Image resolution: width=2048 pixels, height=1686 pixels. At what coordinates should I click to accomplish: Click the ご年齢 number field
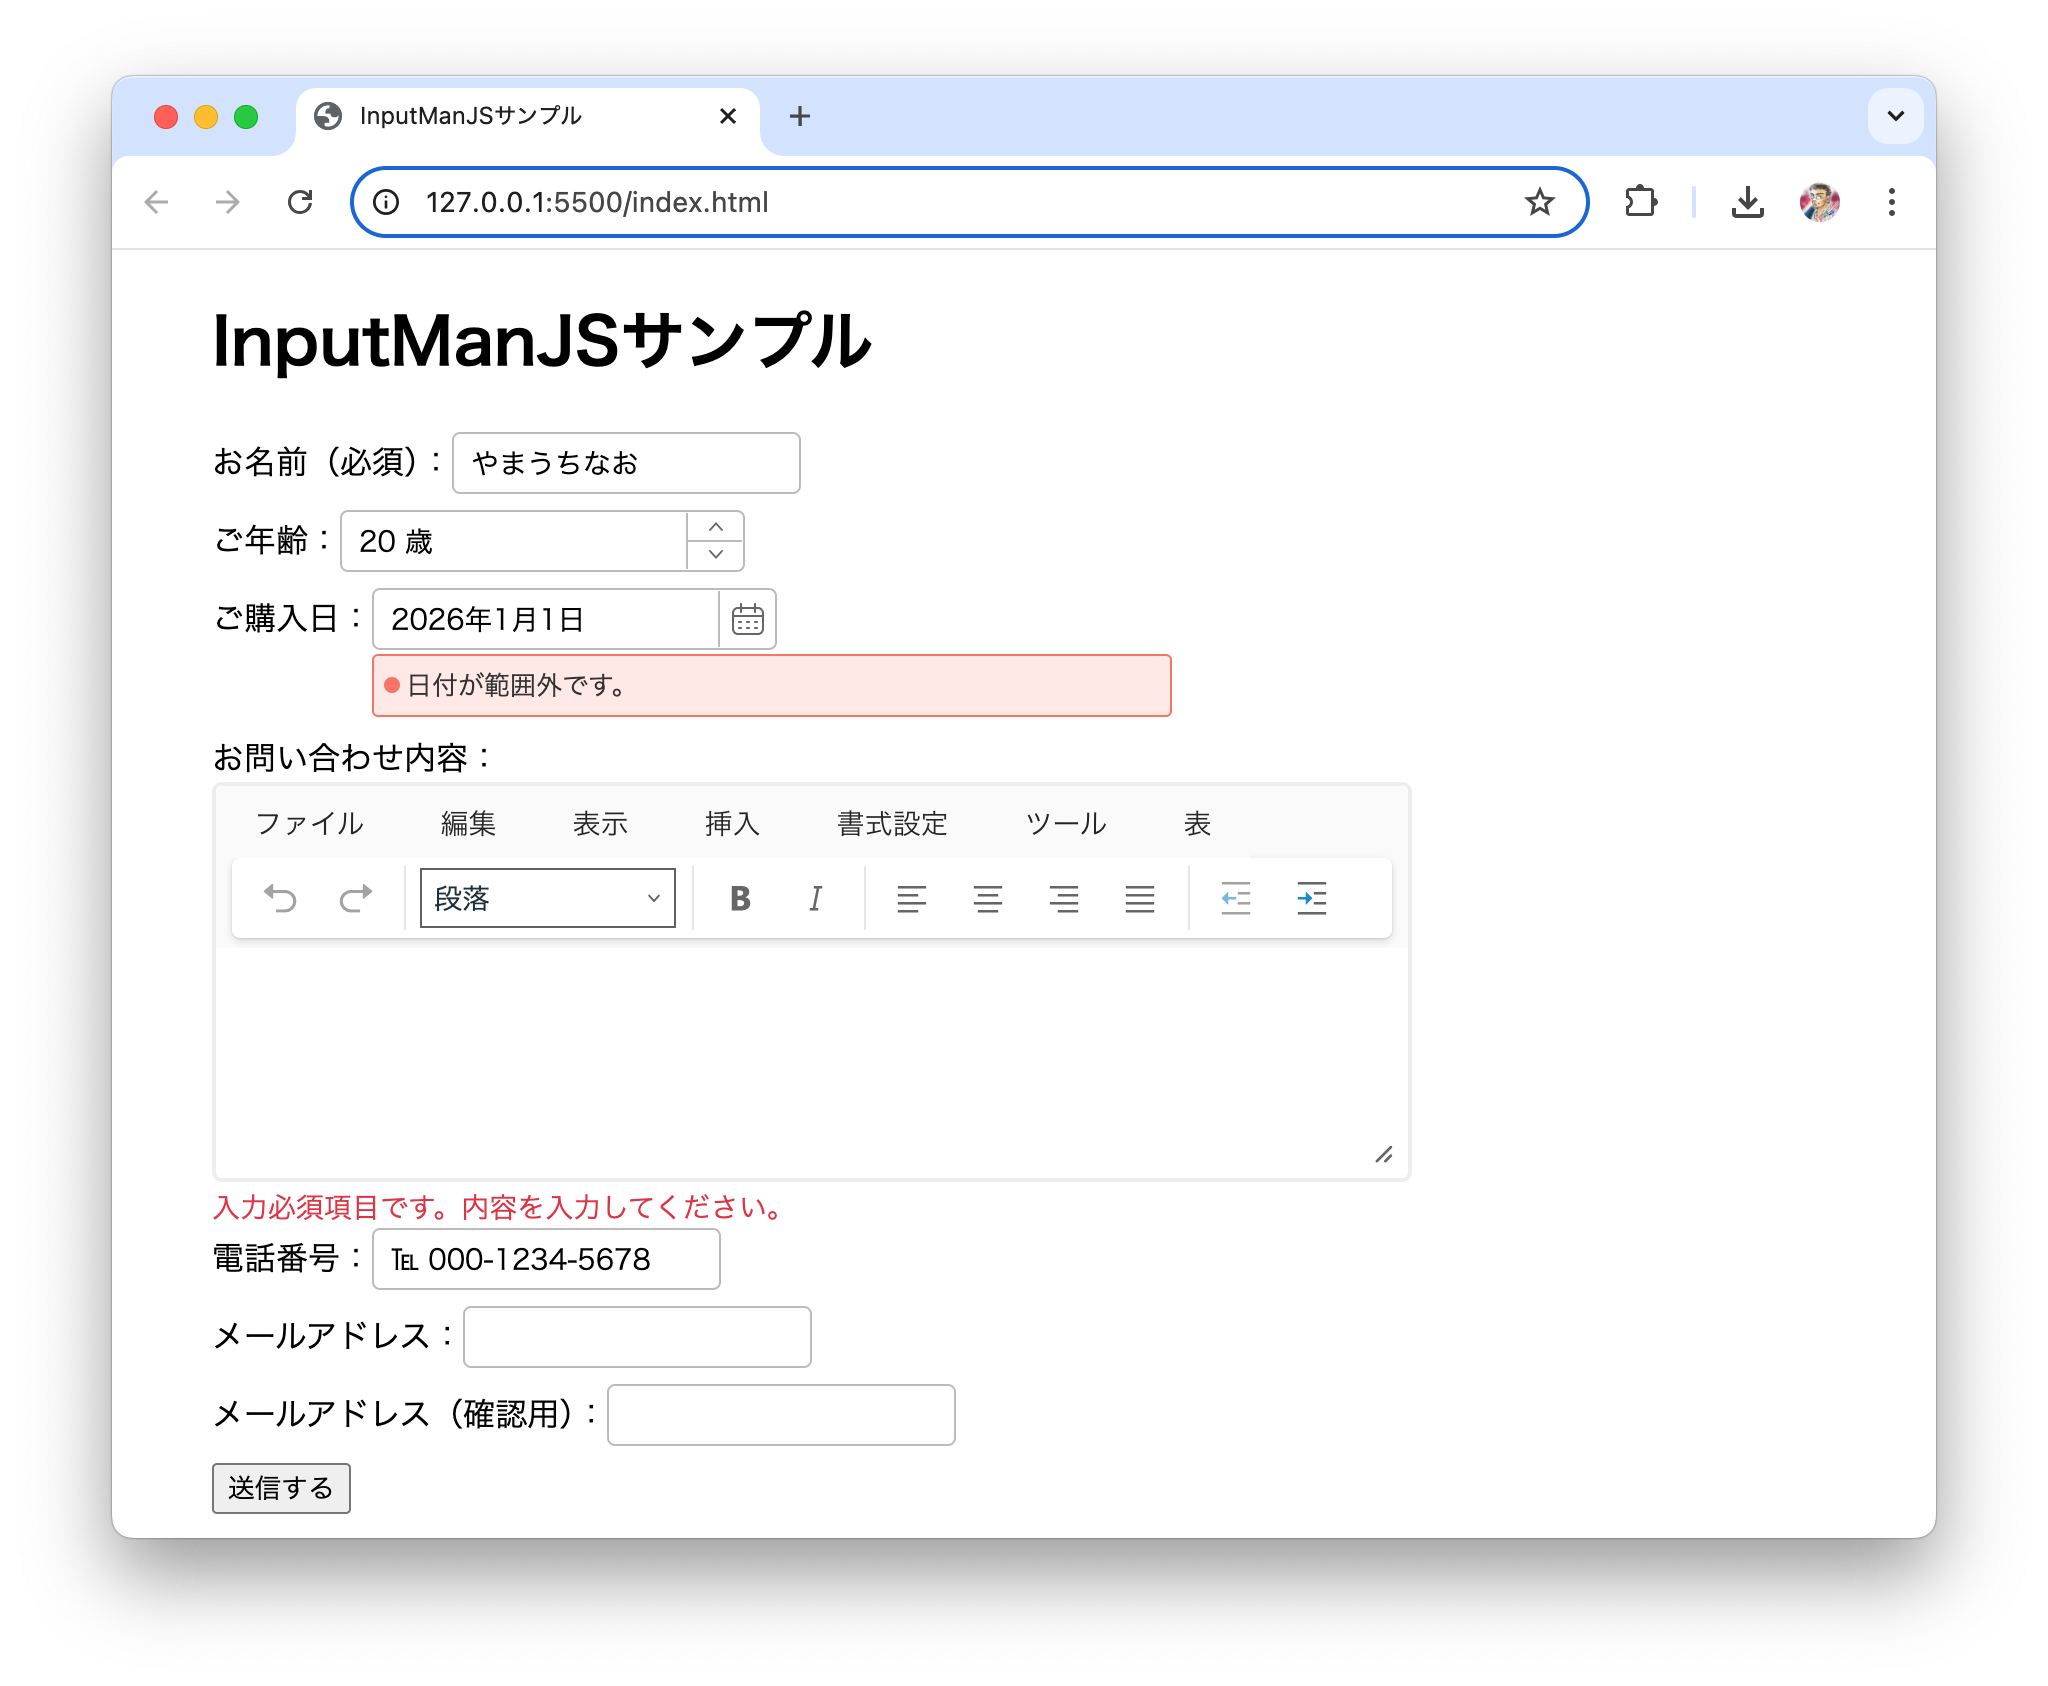coord(513,541)
